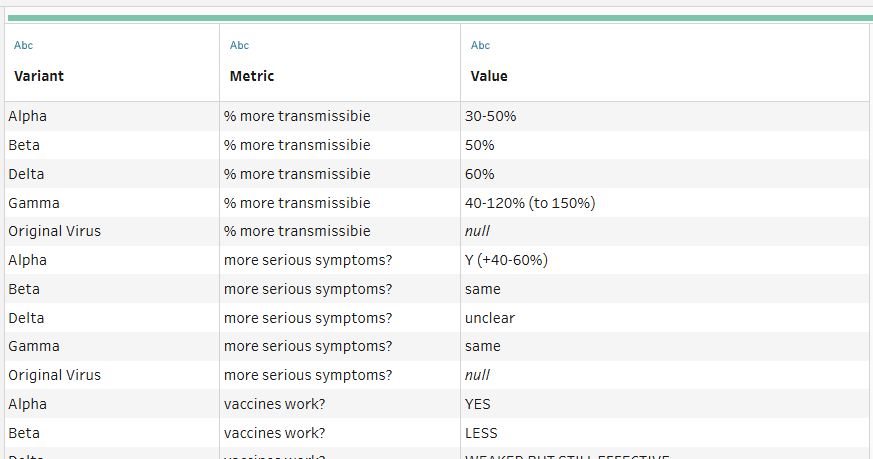
Task: Click the Abc type icon above Variant
Action: coord(23,45)
